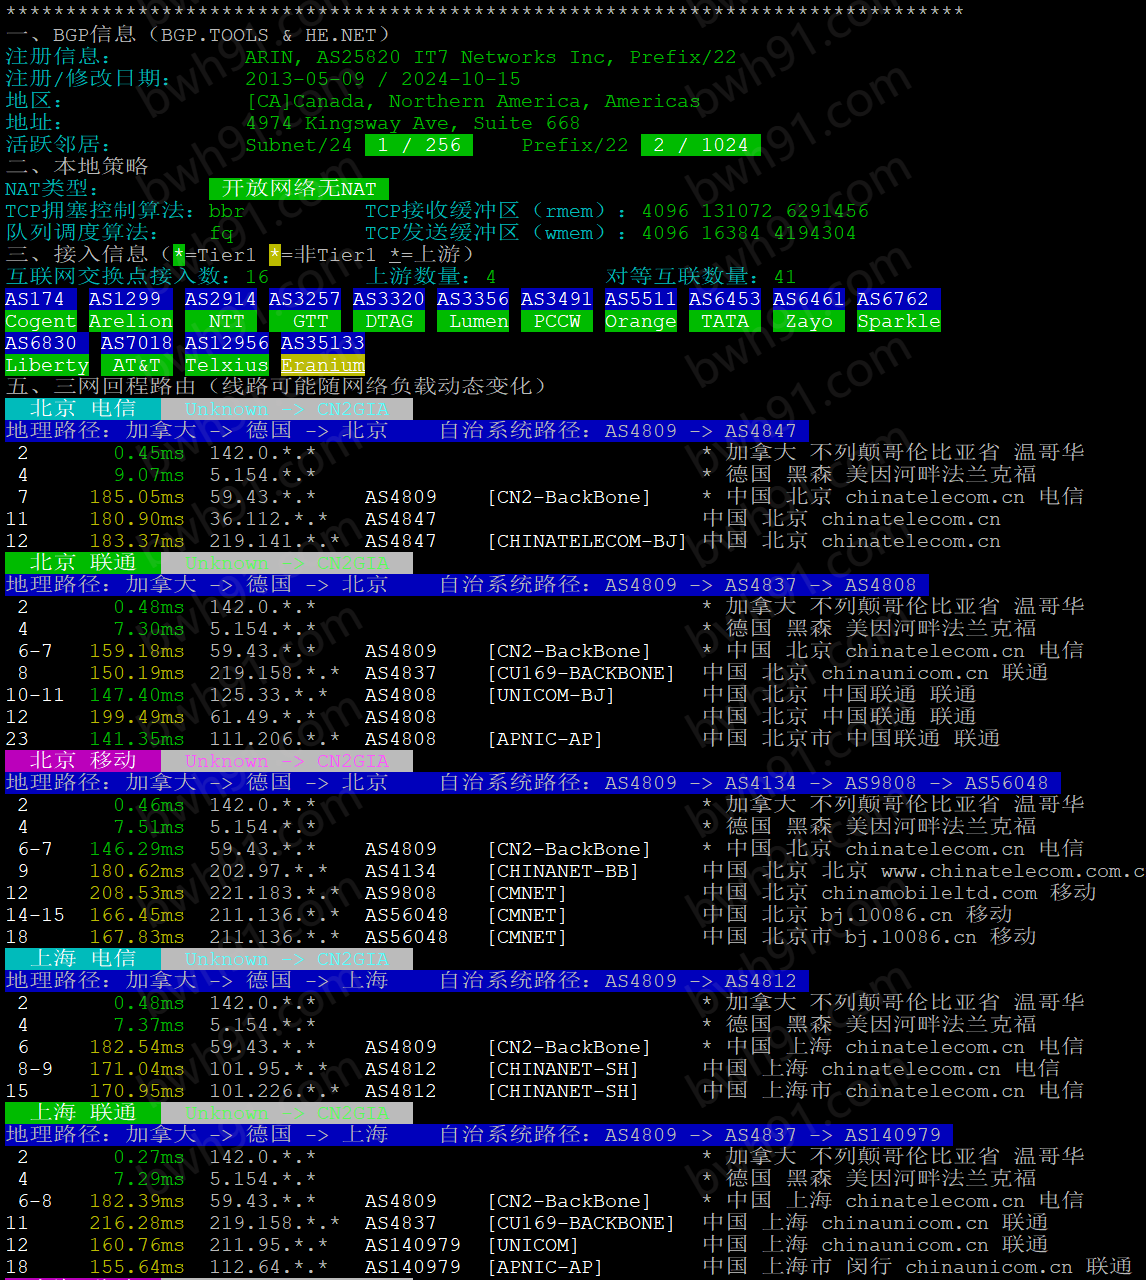The height and width of the screenshot is (1280, 1146).
Task: Click the green "Arelion" carrier label
Action: pyautogui.click(x=131, y=321)
